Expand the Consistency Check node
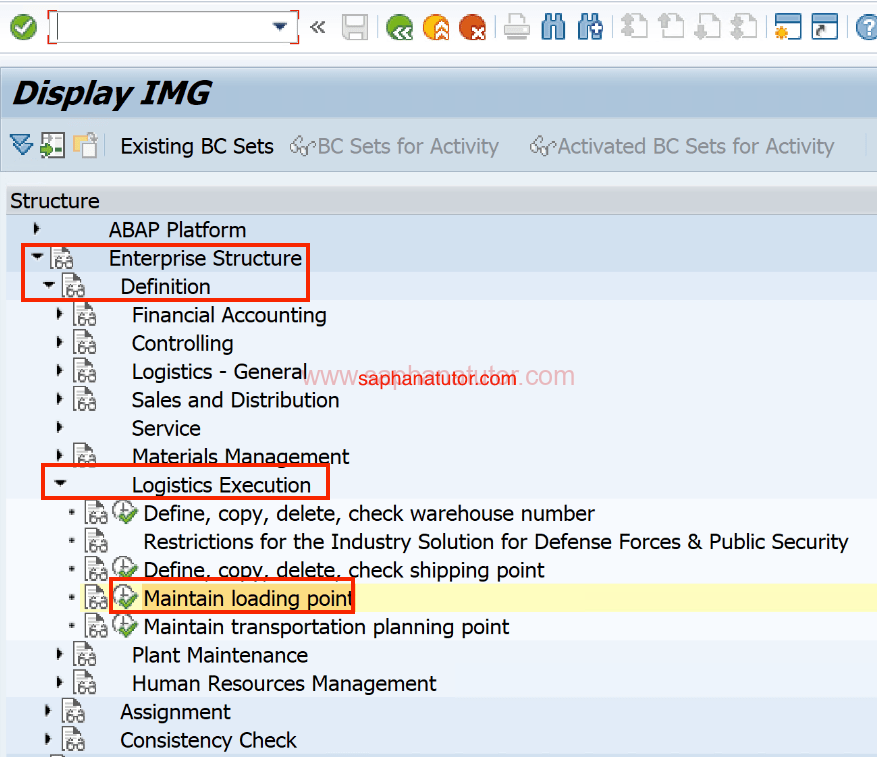 [48, 739]
